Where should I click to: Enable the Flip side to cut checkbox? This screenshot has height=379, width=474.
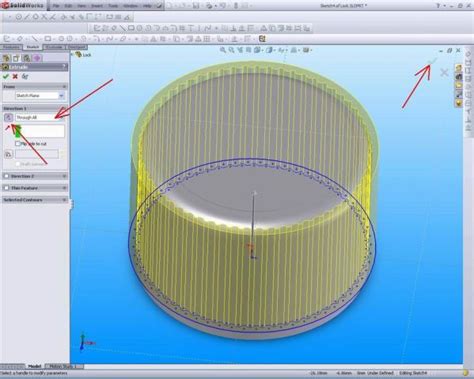click(x=18, y=144)
